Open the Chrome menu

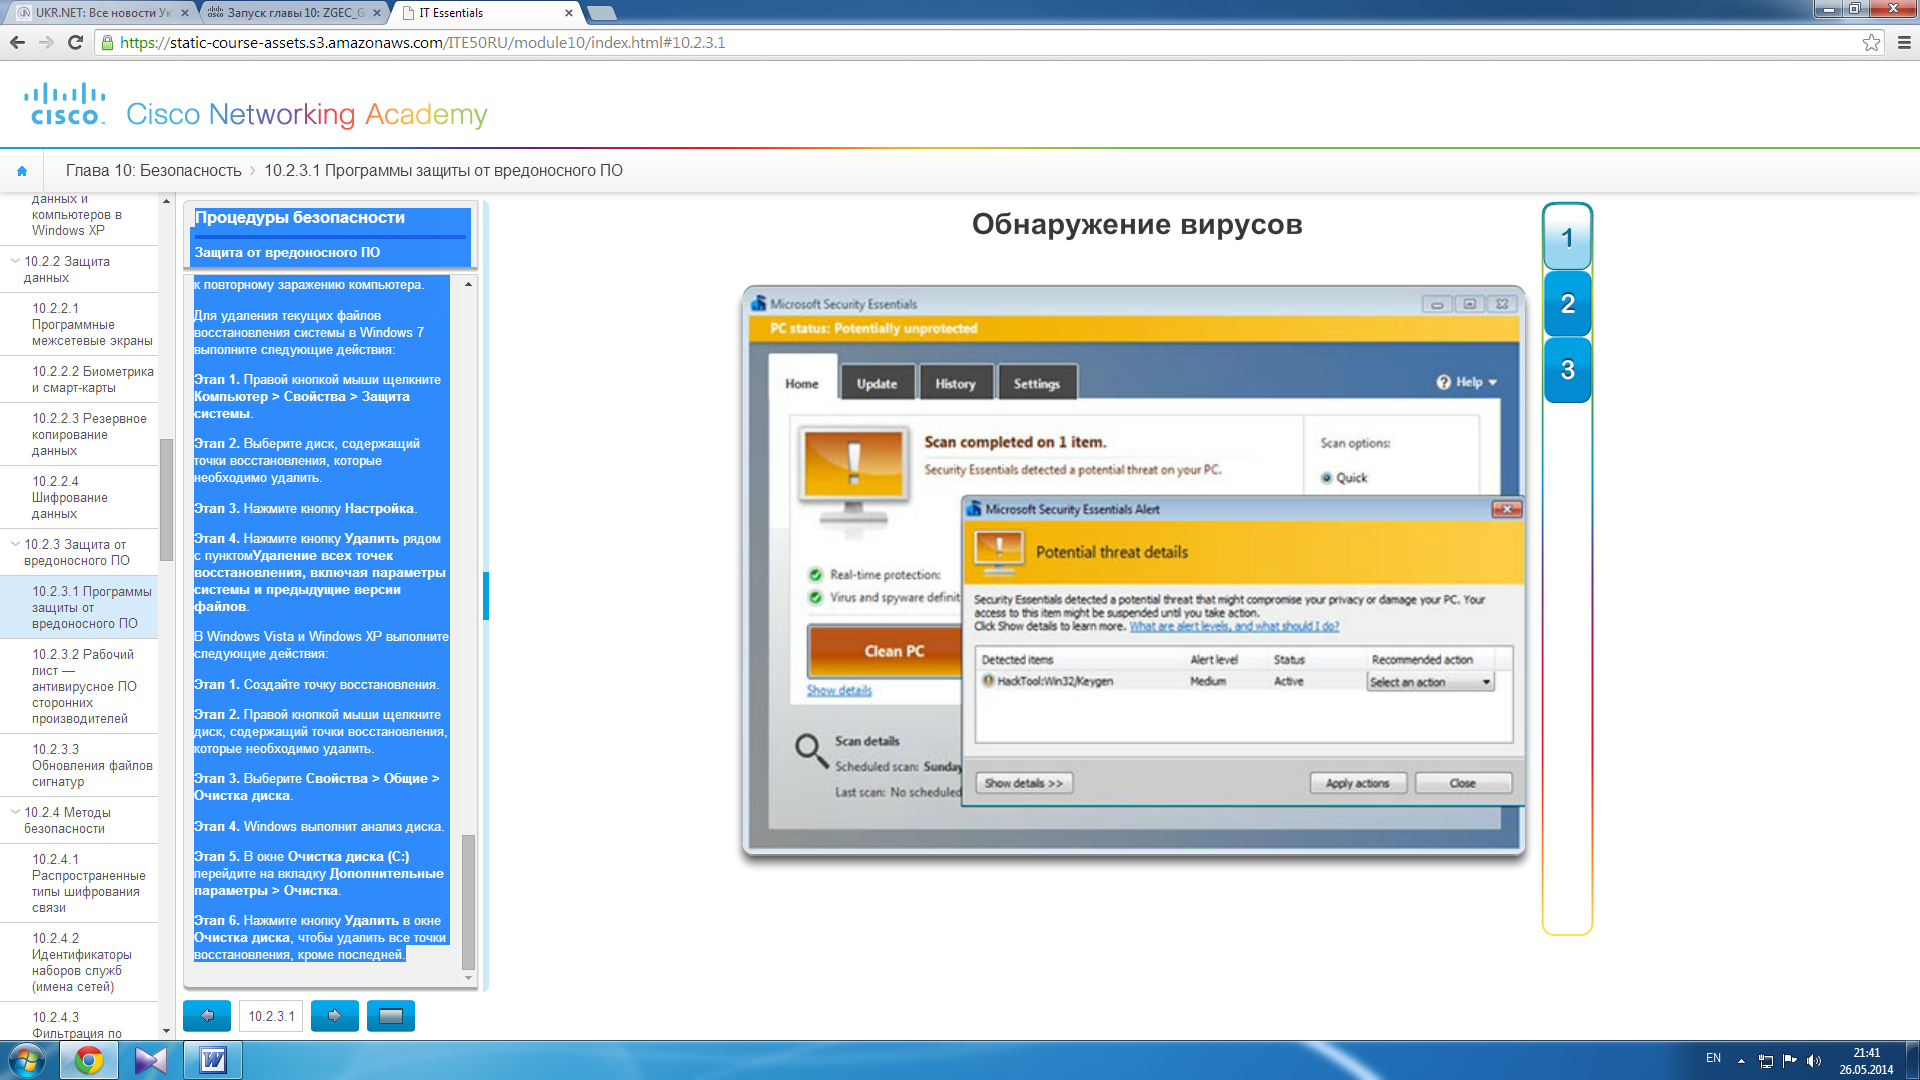click(x=1904, y=42)
